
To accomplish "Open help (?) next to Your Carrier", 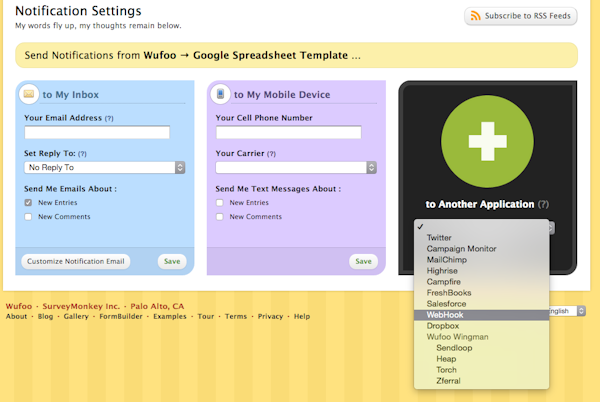I will click(x=271, y=154).
